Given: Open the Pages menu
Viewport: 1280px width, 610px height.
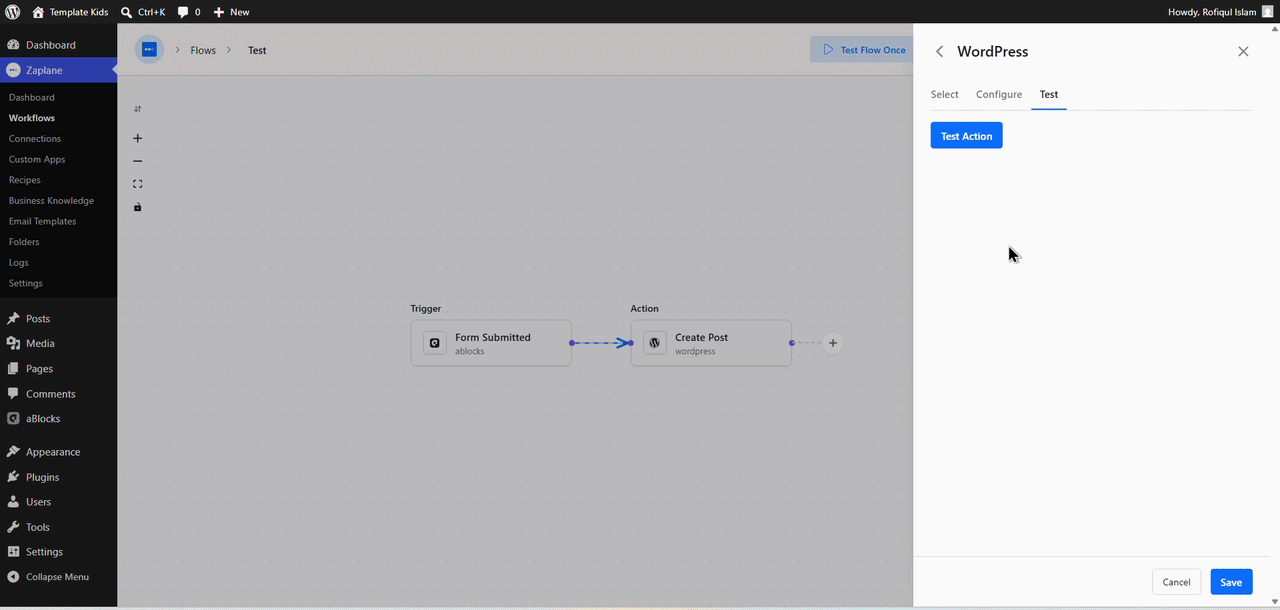Looking at the screenshot, I should 58,369.
